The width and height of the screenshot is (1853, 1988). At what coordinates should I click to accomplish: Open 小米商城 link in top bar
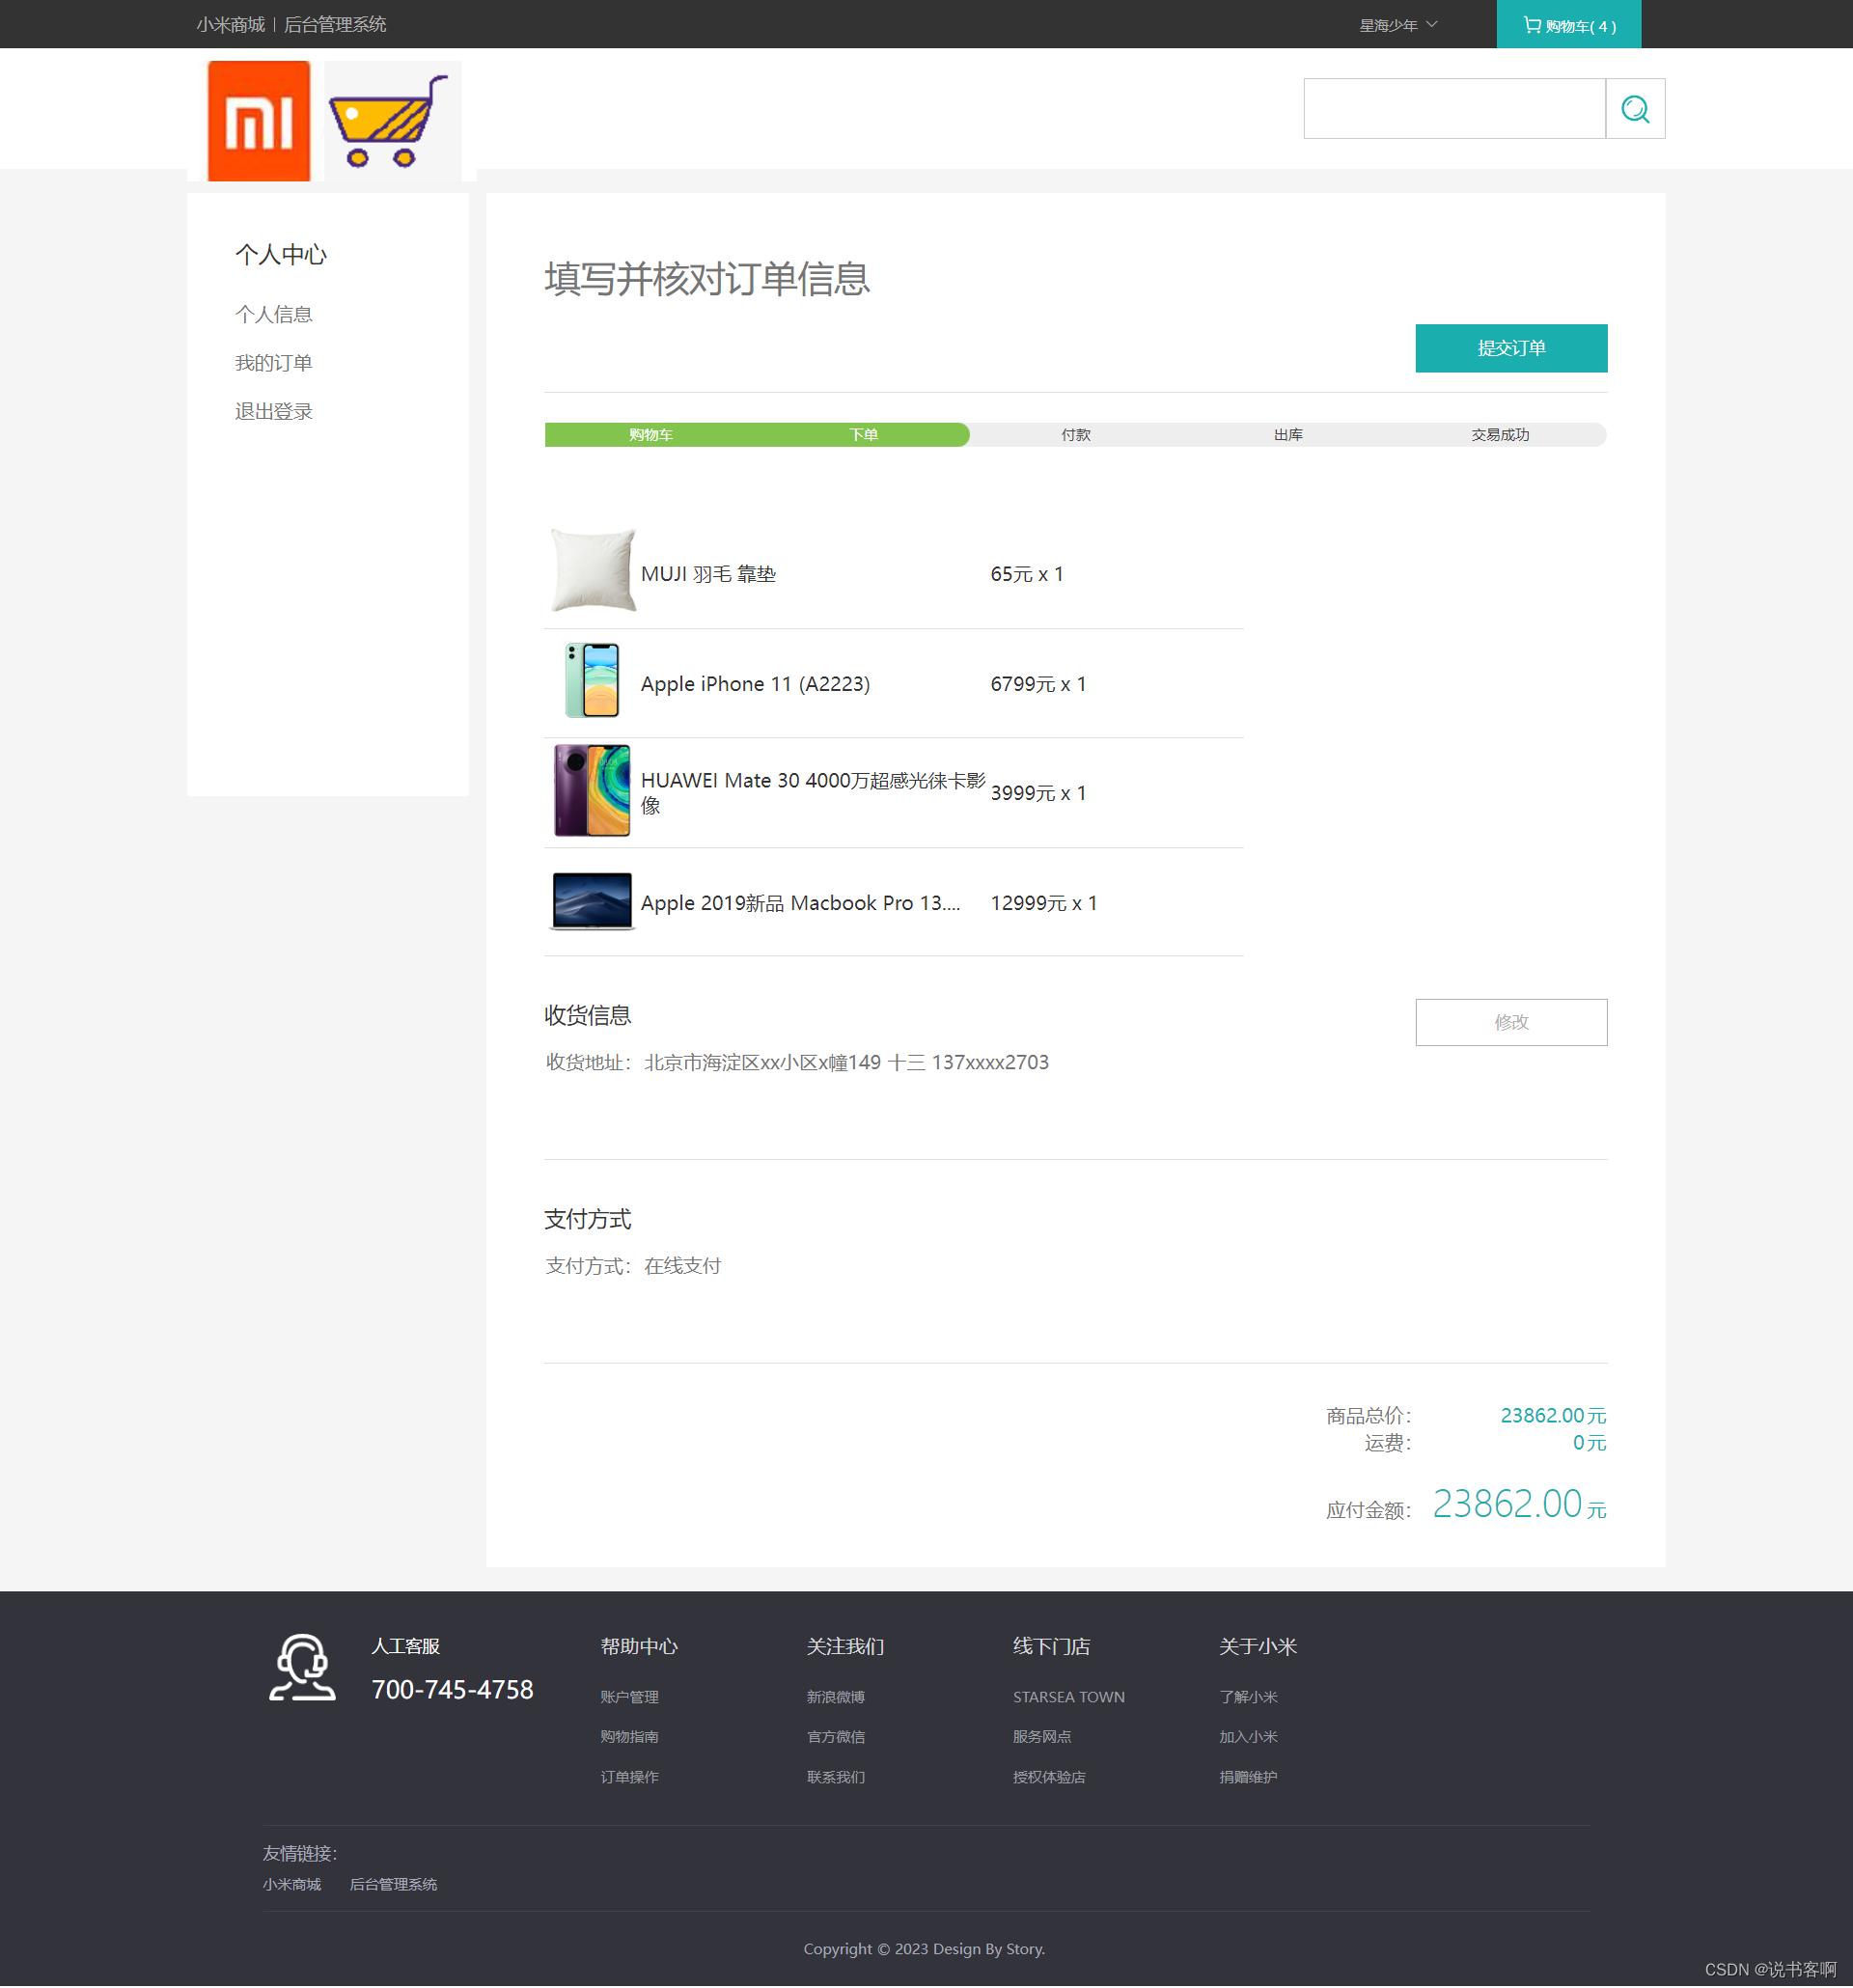[230, 25]
